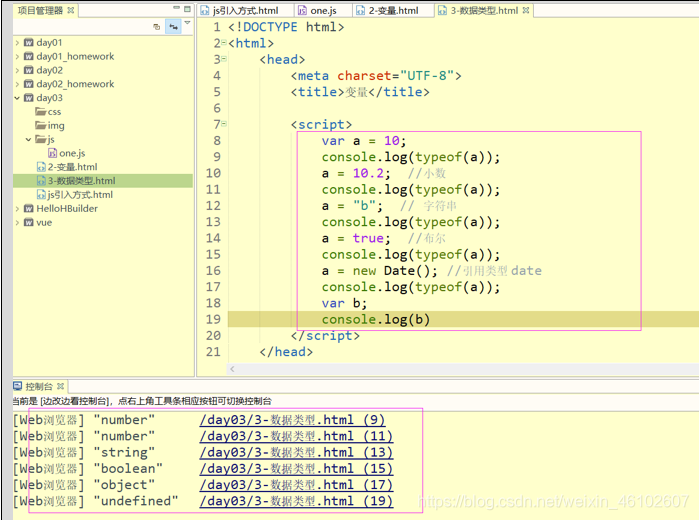
Task: Click the console "undefined" output text
Action: click(136, 501)
